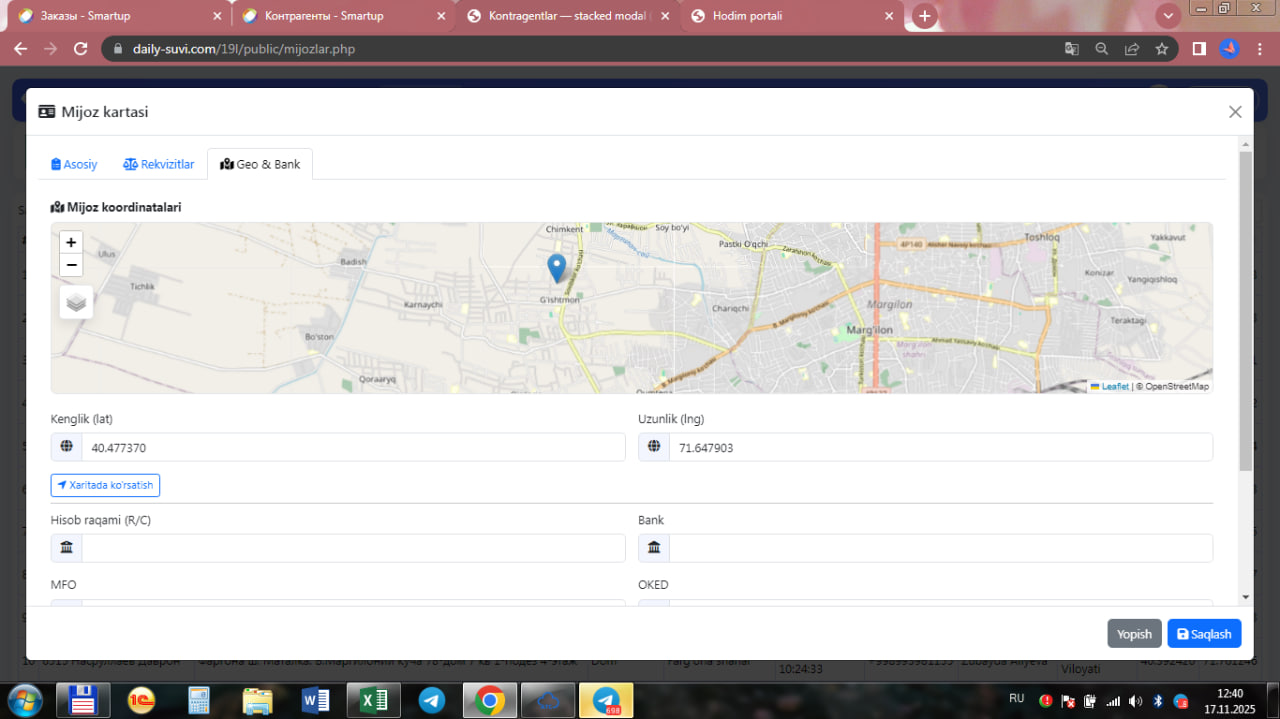Screen dimensions: 1280x719
Task: Click the blue location marker on map
Action: coord(557,268)
